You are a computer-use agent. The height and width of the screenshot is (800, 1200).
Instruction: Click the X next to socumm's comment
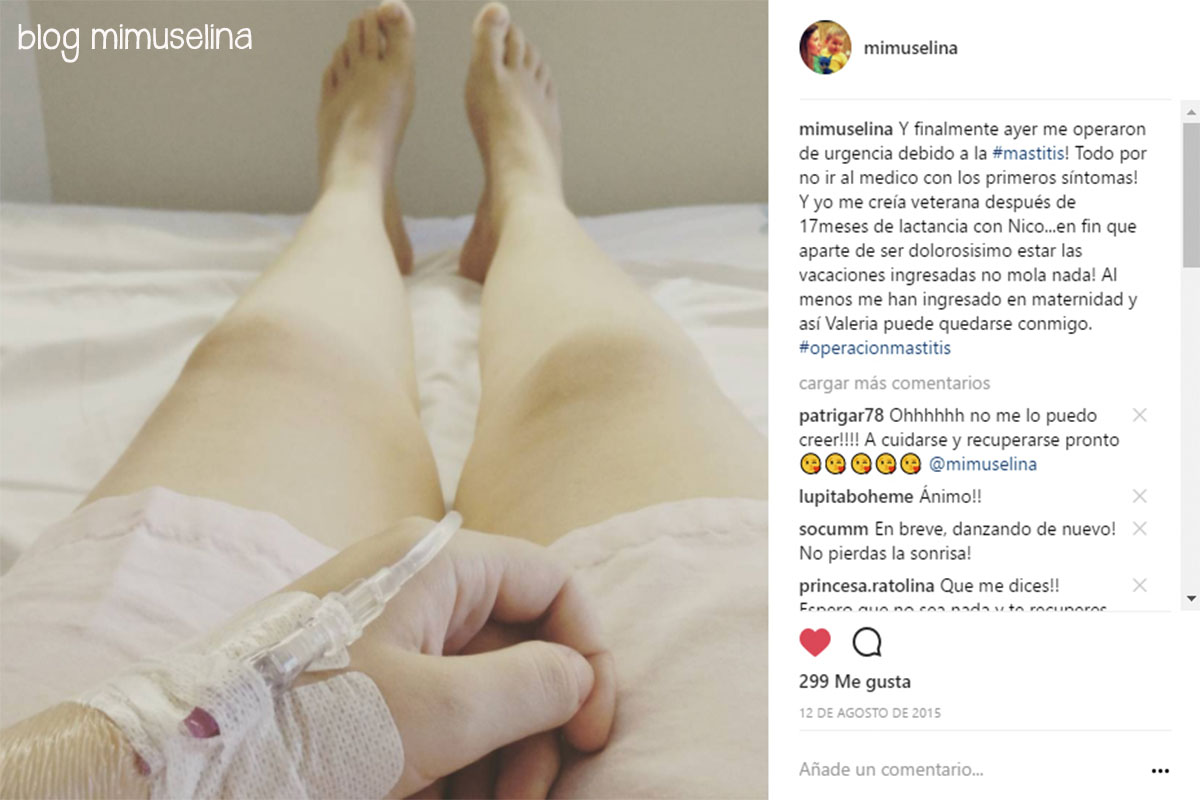1139,528
